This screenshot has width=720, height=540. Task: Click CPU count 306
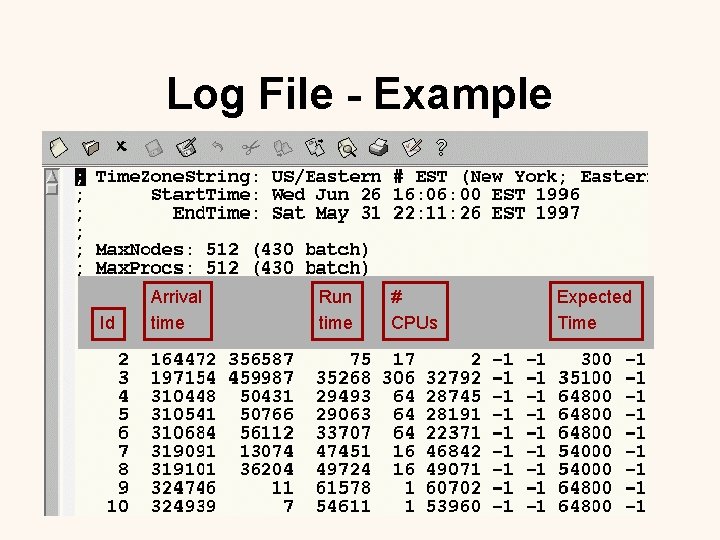tap(399, 378)
